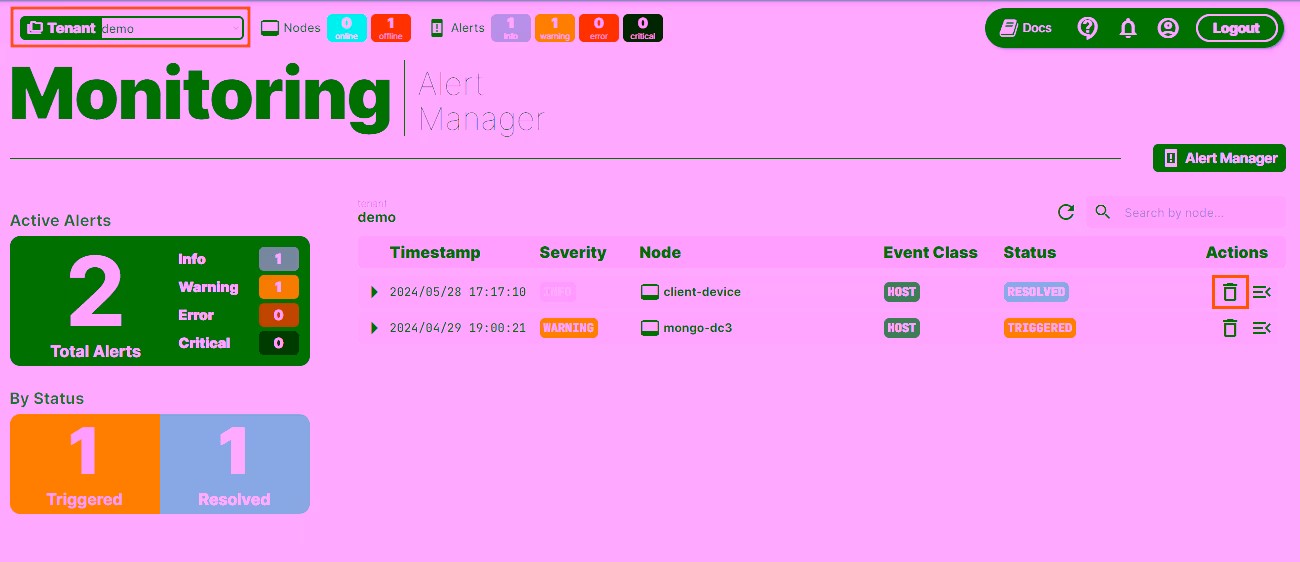Open the notifications bell

click(1128, 28)
